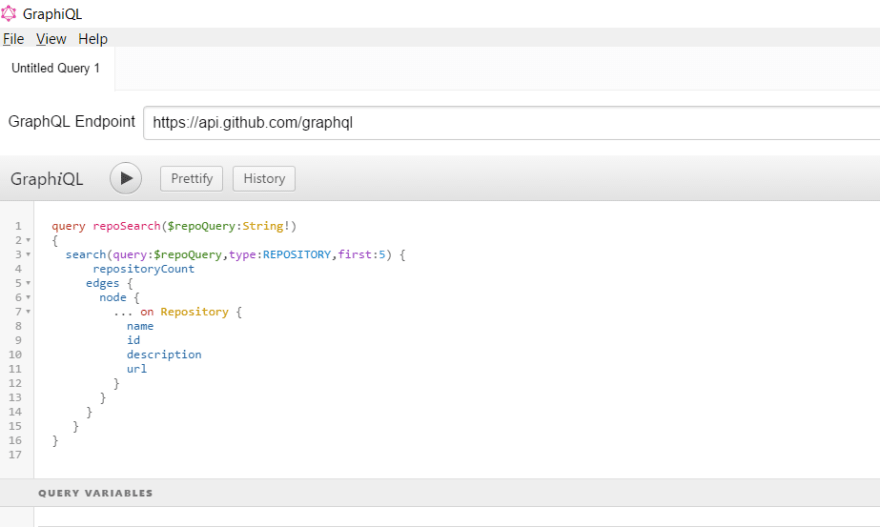This screenshot has height=527, width=880.
Task: Click the 'url' field on line 11
Action: click(x=137, y=369)
